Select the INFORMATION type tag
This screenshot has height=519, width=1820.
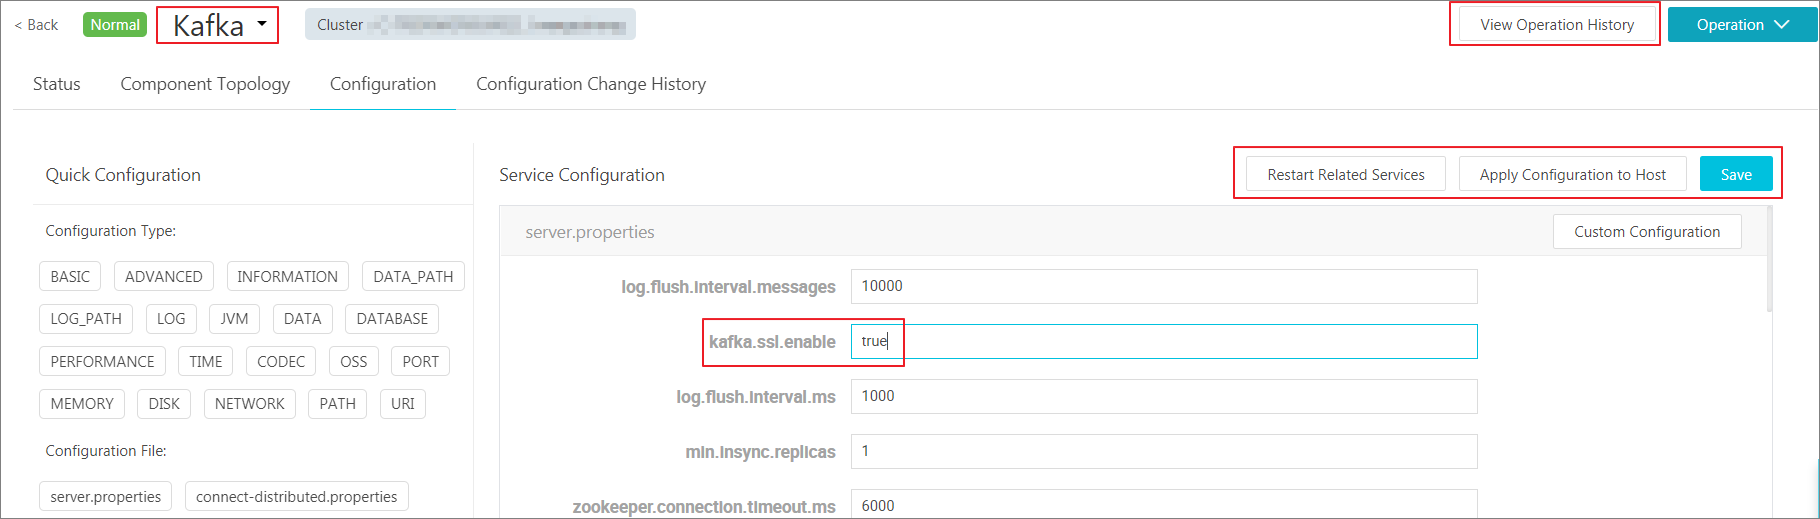click(287, 277)
